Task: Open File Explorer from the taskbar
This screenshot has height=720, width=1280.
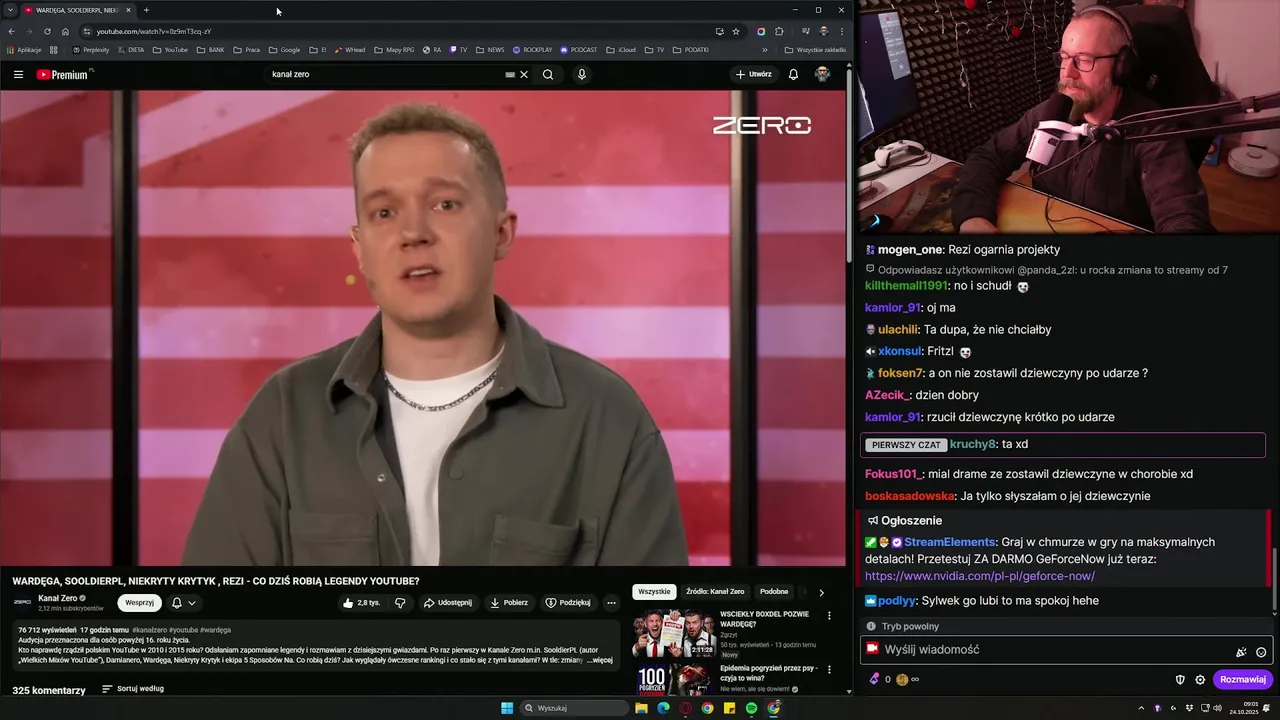Action: pos(641,708)
